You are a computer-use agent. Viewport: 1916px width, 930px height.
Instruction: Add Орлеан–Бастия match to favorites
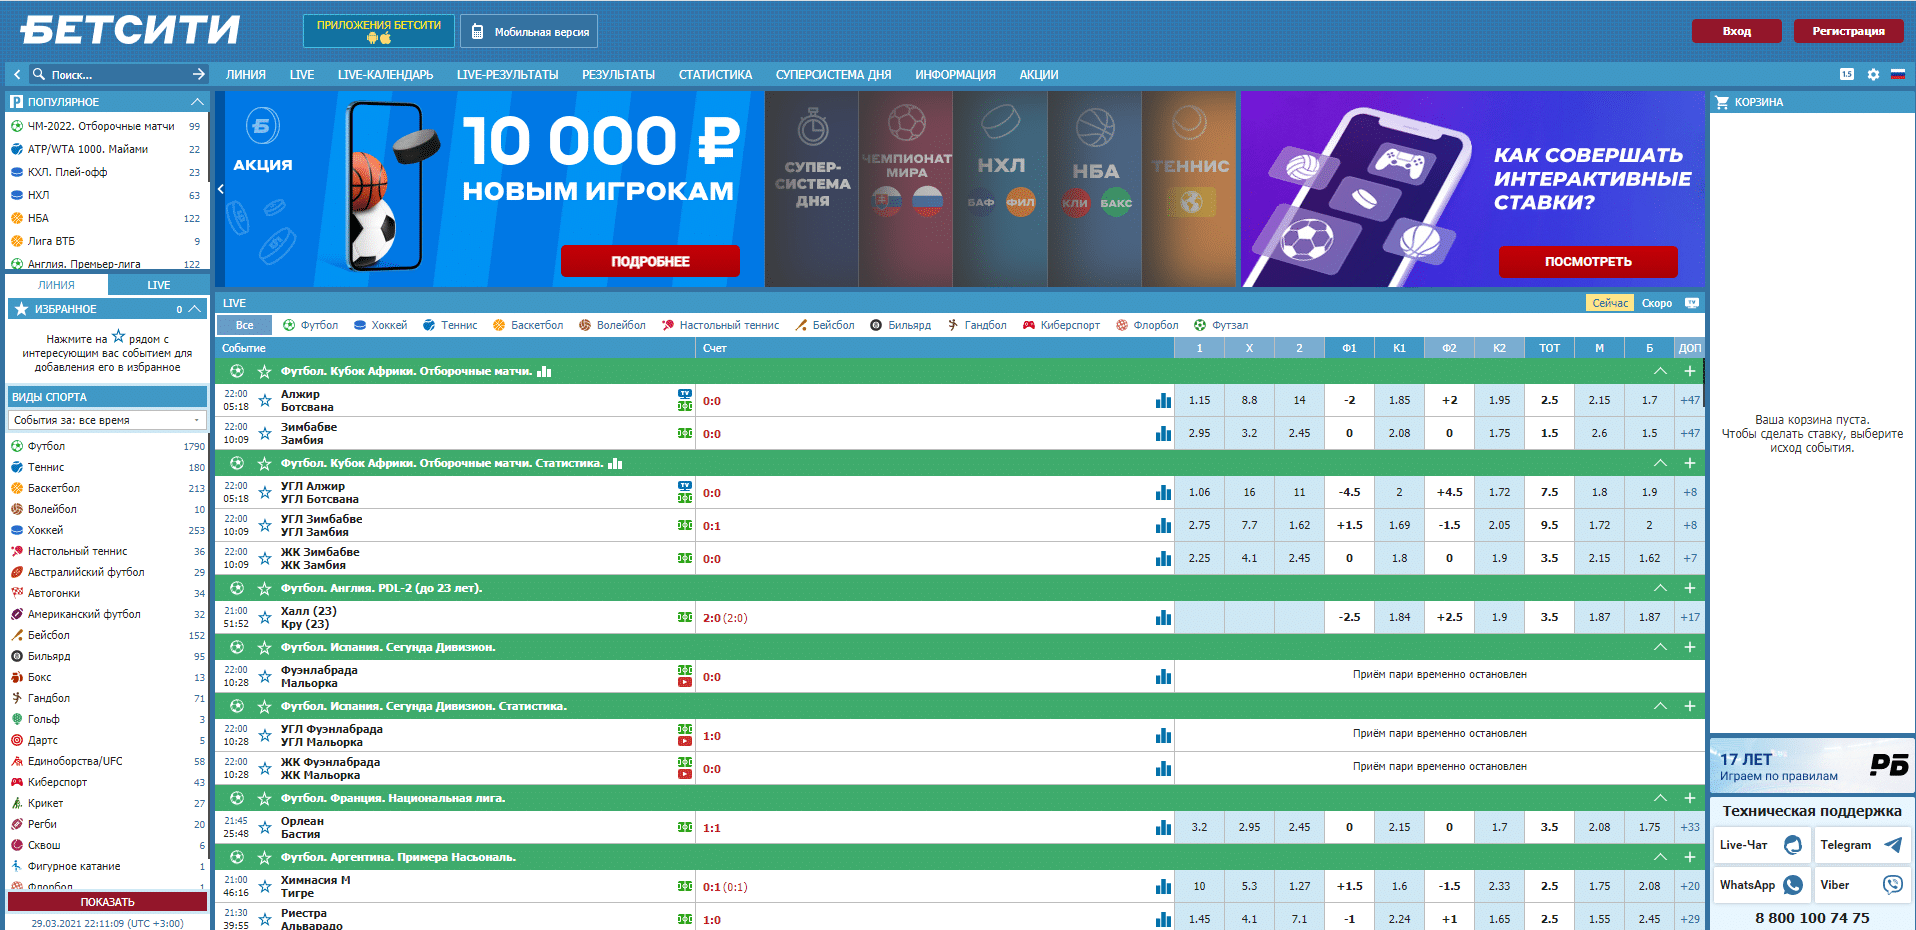tap(265, 828)
